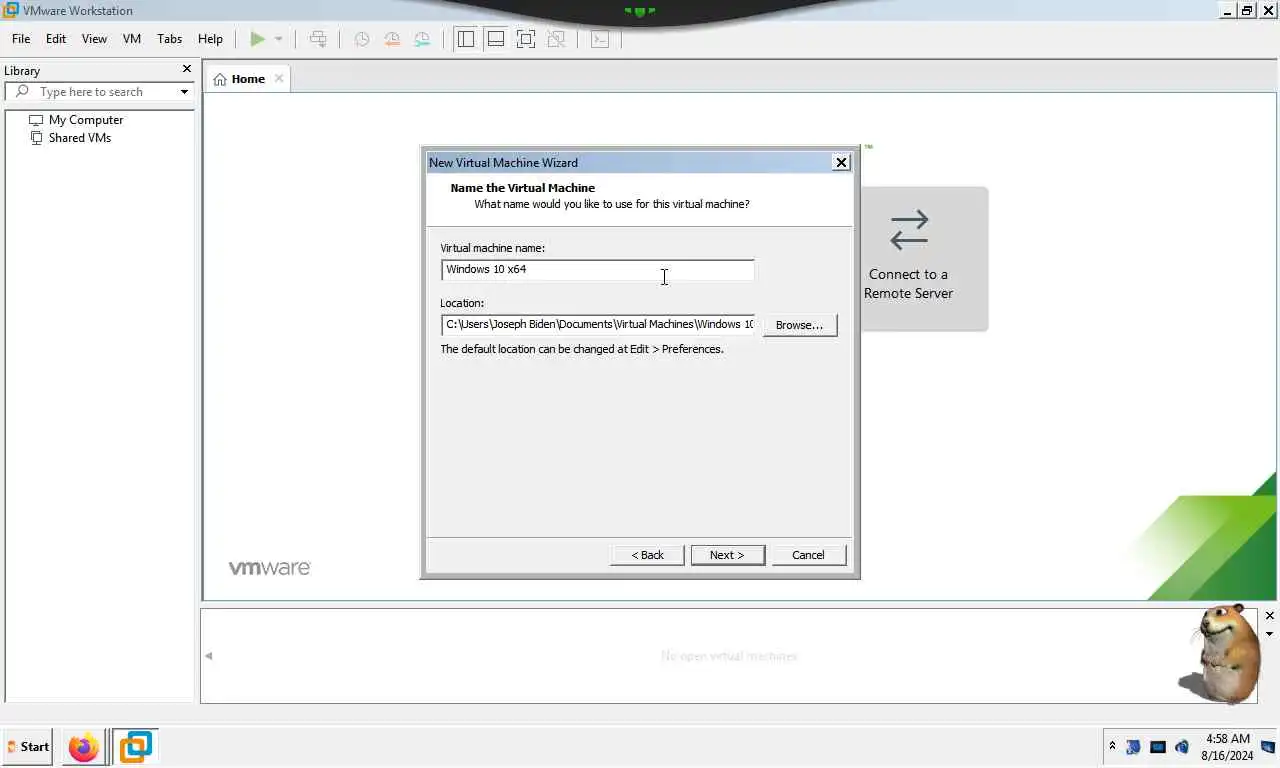Click the console view toolbar icon
1280x768 pixels.
pyautogui.click(x=600, y=39)
